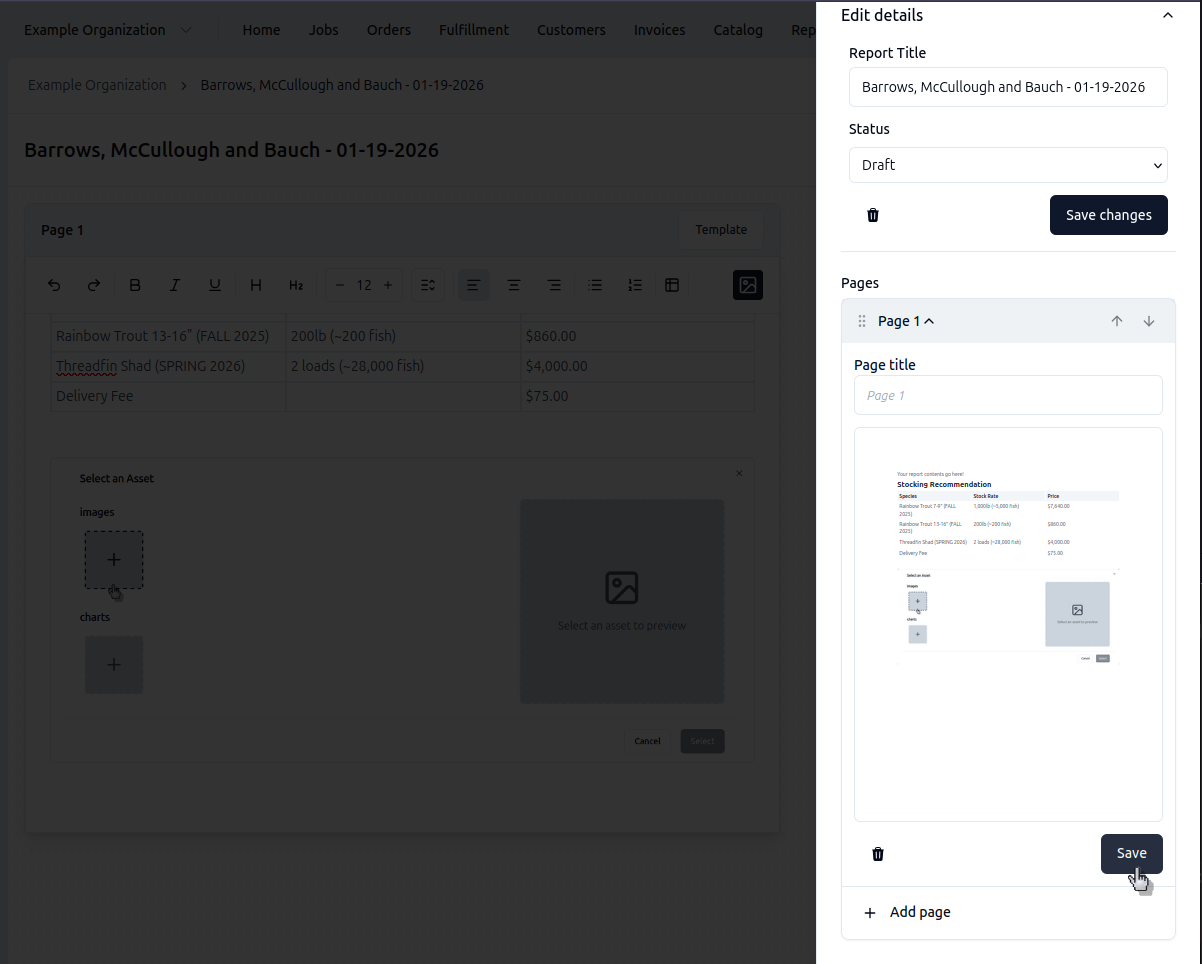Click the Save changes button
This screenshot has height=964, width=1202.
1108,215
